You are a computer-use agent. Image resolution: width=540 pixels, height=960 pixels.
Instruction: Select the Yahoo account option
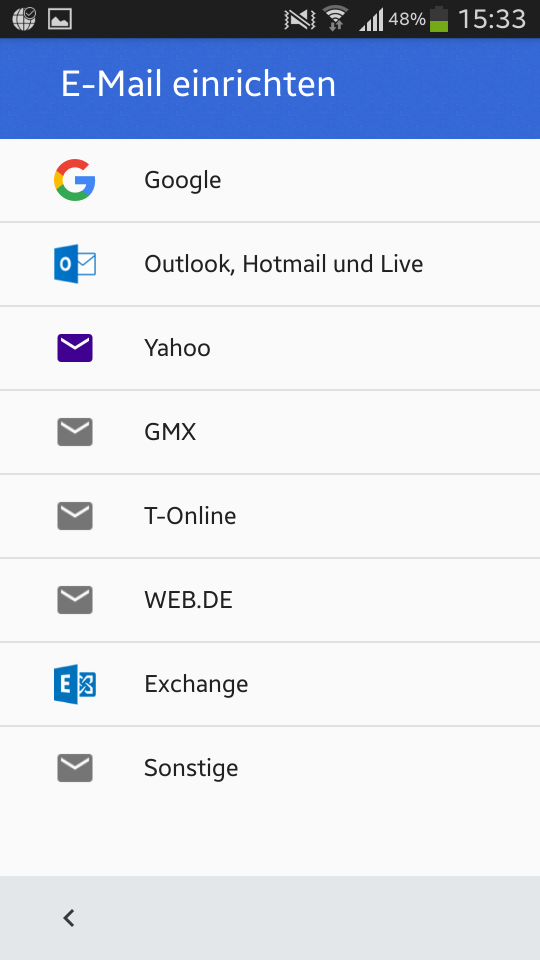point(270,348)
